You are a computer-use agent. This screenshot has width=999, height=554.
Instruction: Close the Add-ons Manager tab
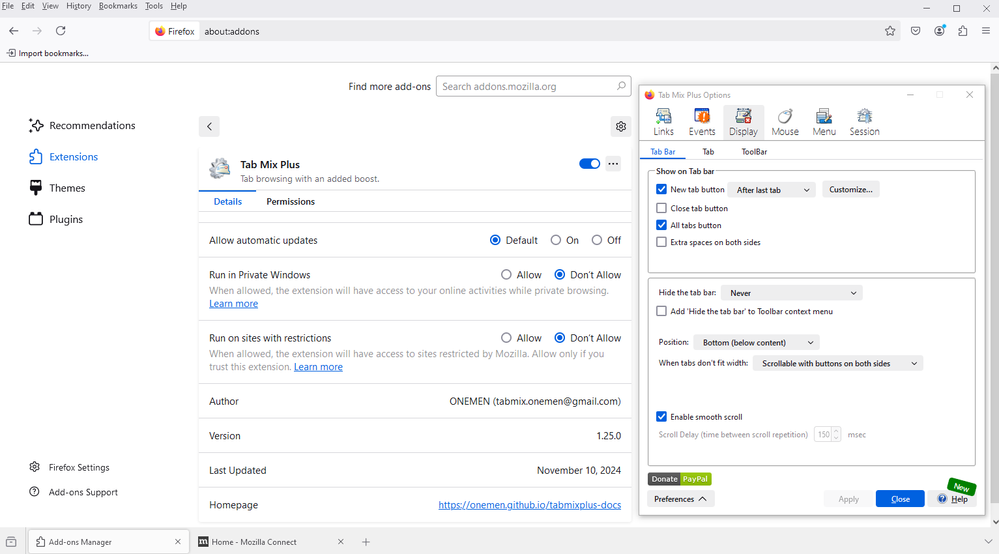click(178, 542)
